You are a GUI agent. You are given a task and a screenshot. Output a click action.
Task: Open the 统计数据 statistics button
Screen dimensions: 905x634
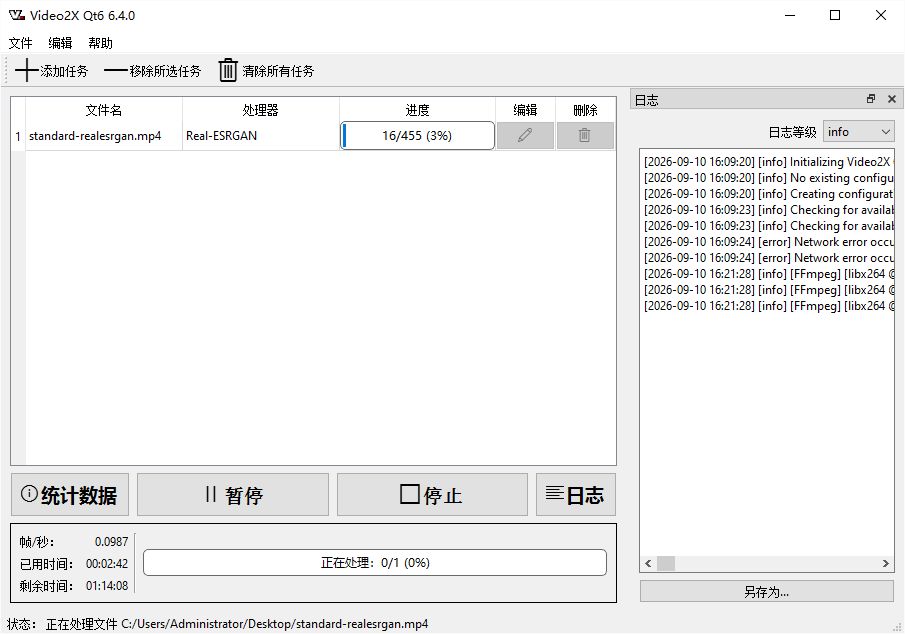[x=70, y=495]
